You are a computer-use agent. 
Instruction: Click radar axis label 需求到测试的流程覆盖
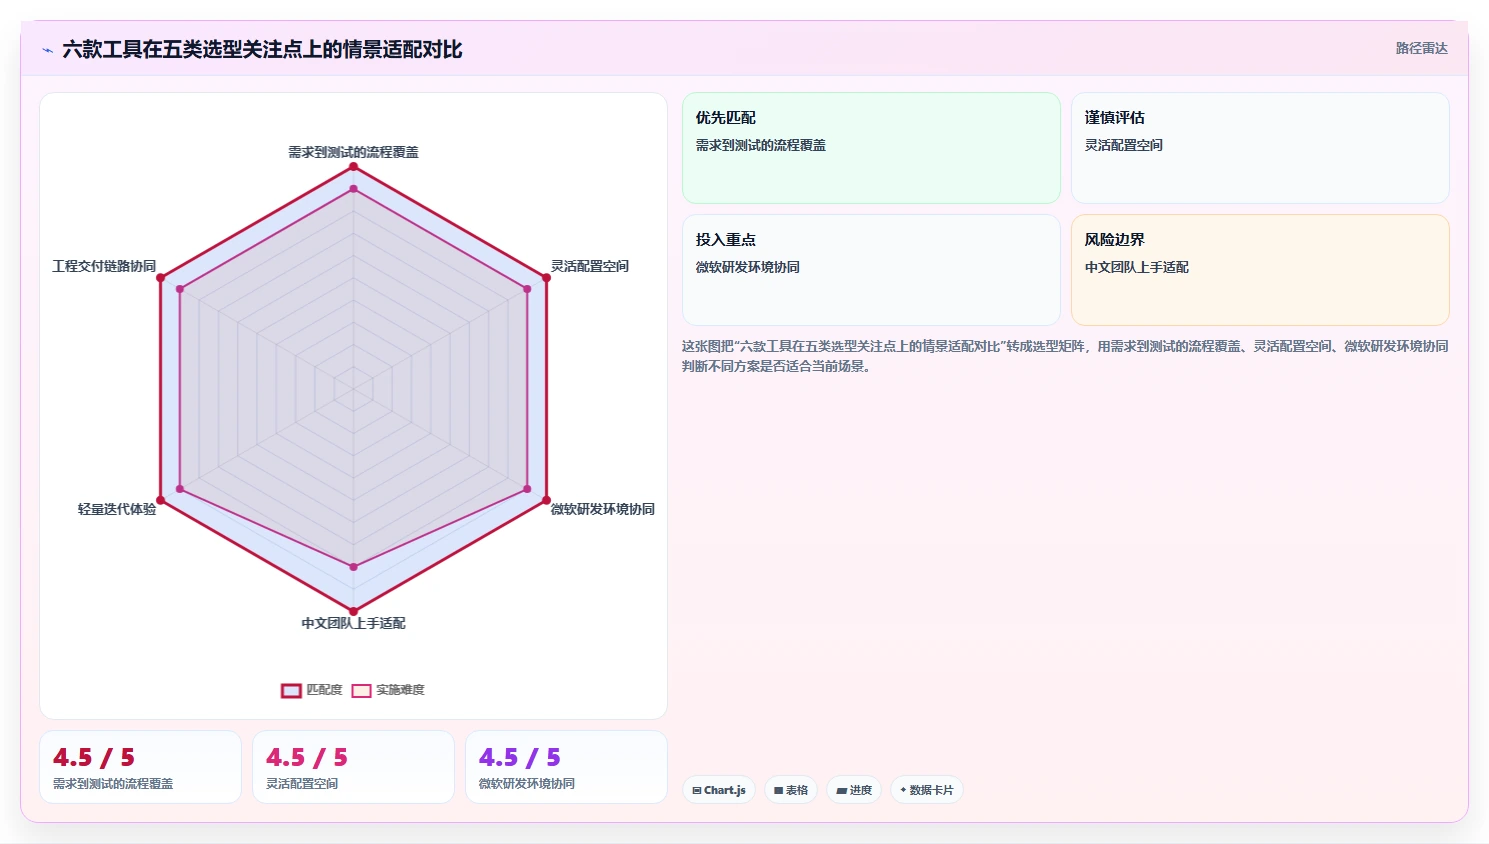click(353, 152)
